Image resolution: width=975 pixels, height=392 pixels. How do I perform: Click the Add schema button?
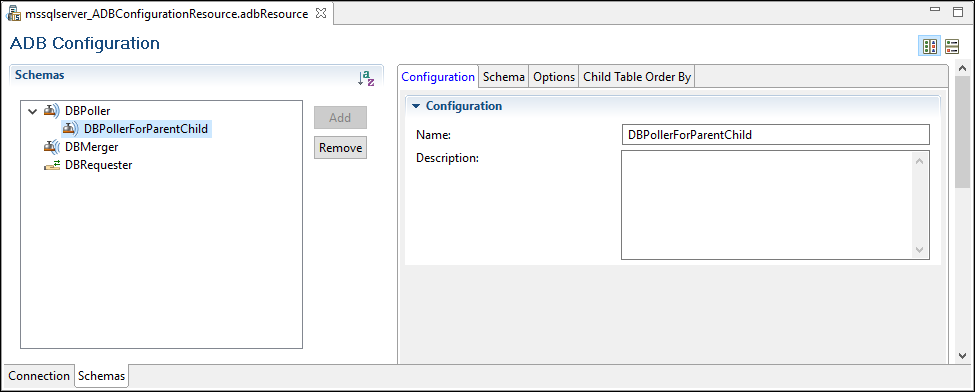coord(340,118)
